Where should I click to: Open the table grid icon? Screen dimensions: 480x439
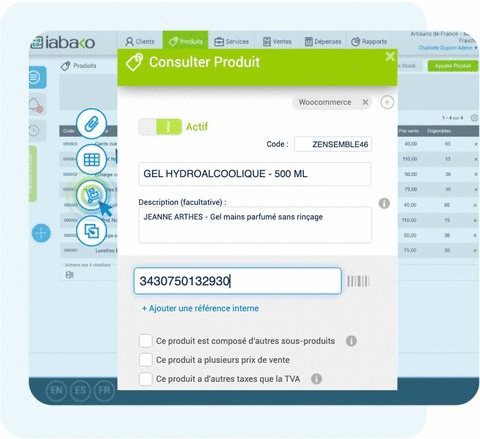(x=91, y=160)
